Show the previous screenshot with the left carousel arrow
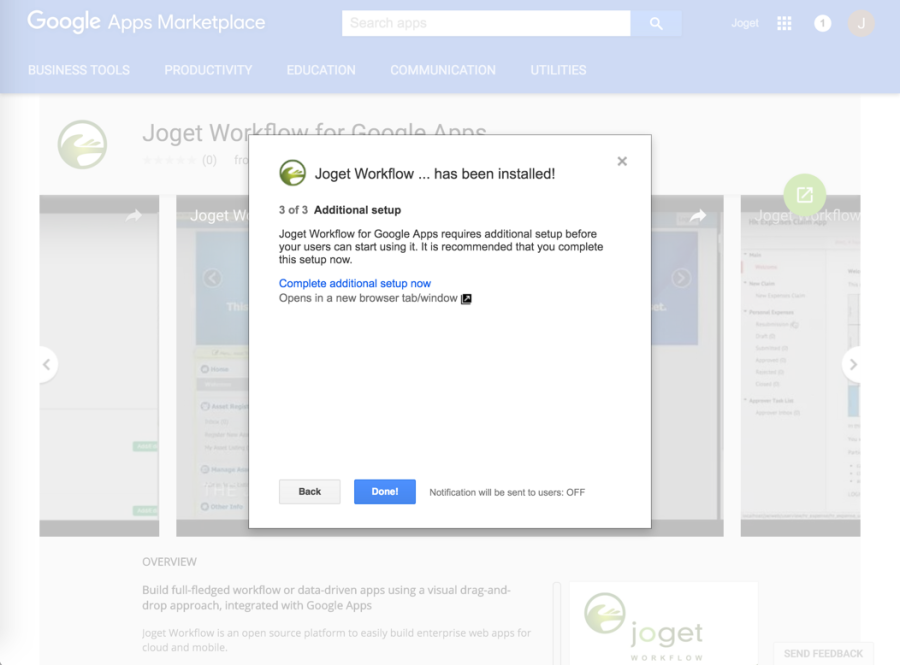900x665 pixels. (x=47, y=364)
